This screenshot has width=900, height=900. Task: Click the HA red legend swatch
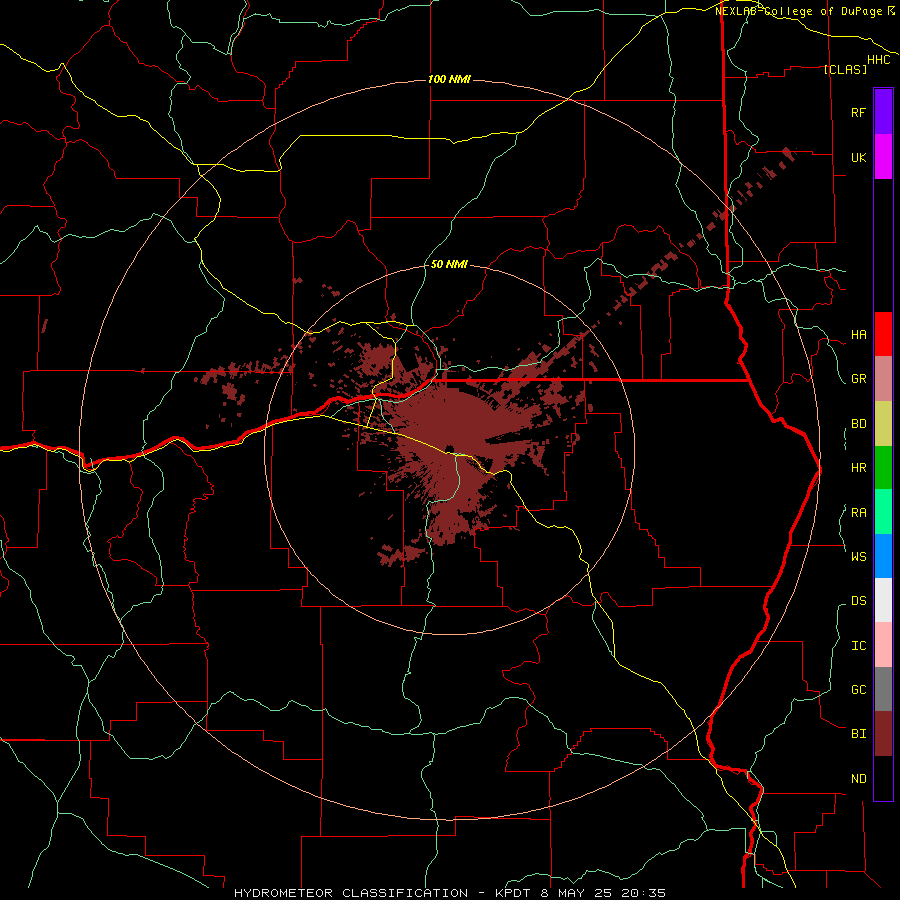tap(883, 334)
